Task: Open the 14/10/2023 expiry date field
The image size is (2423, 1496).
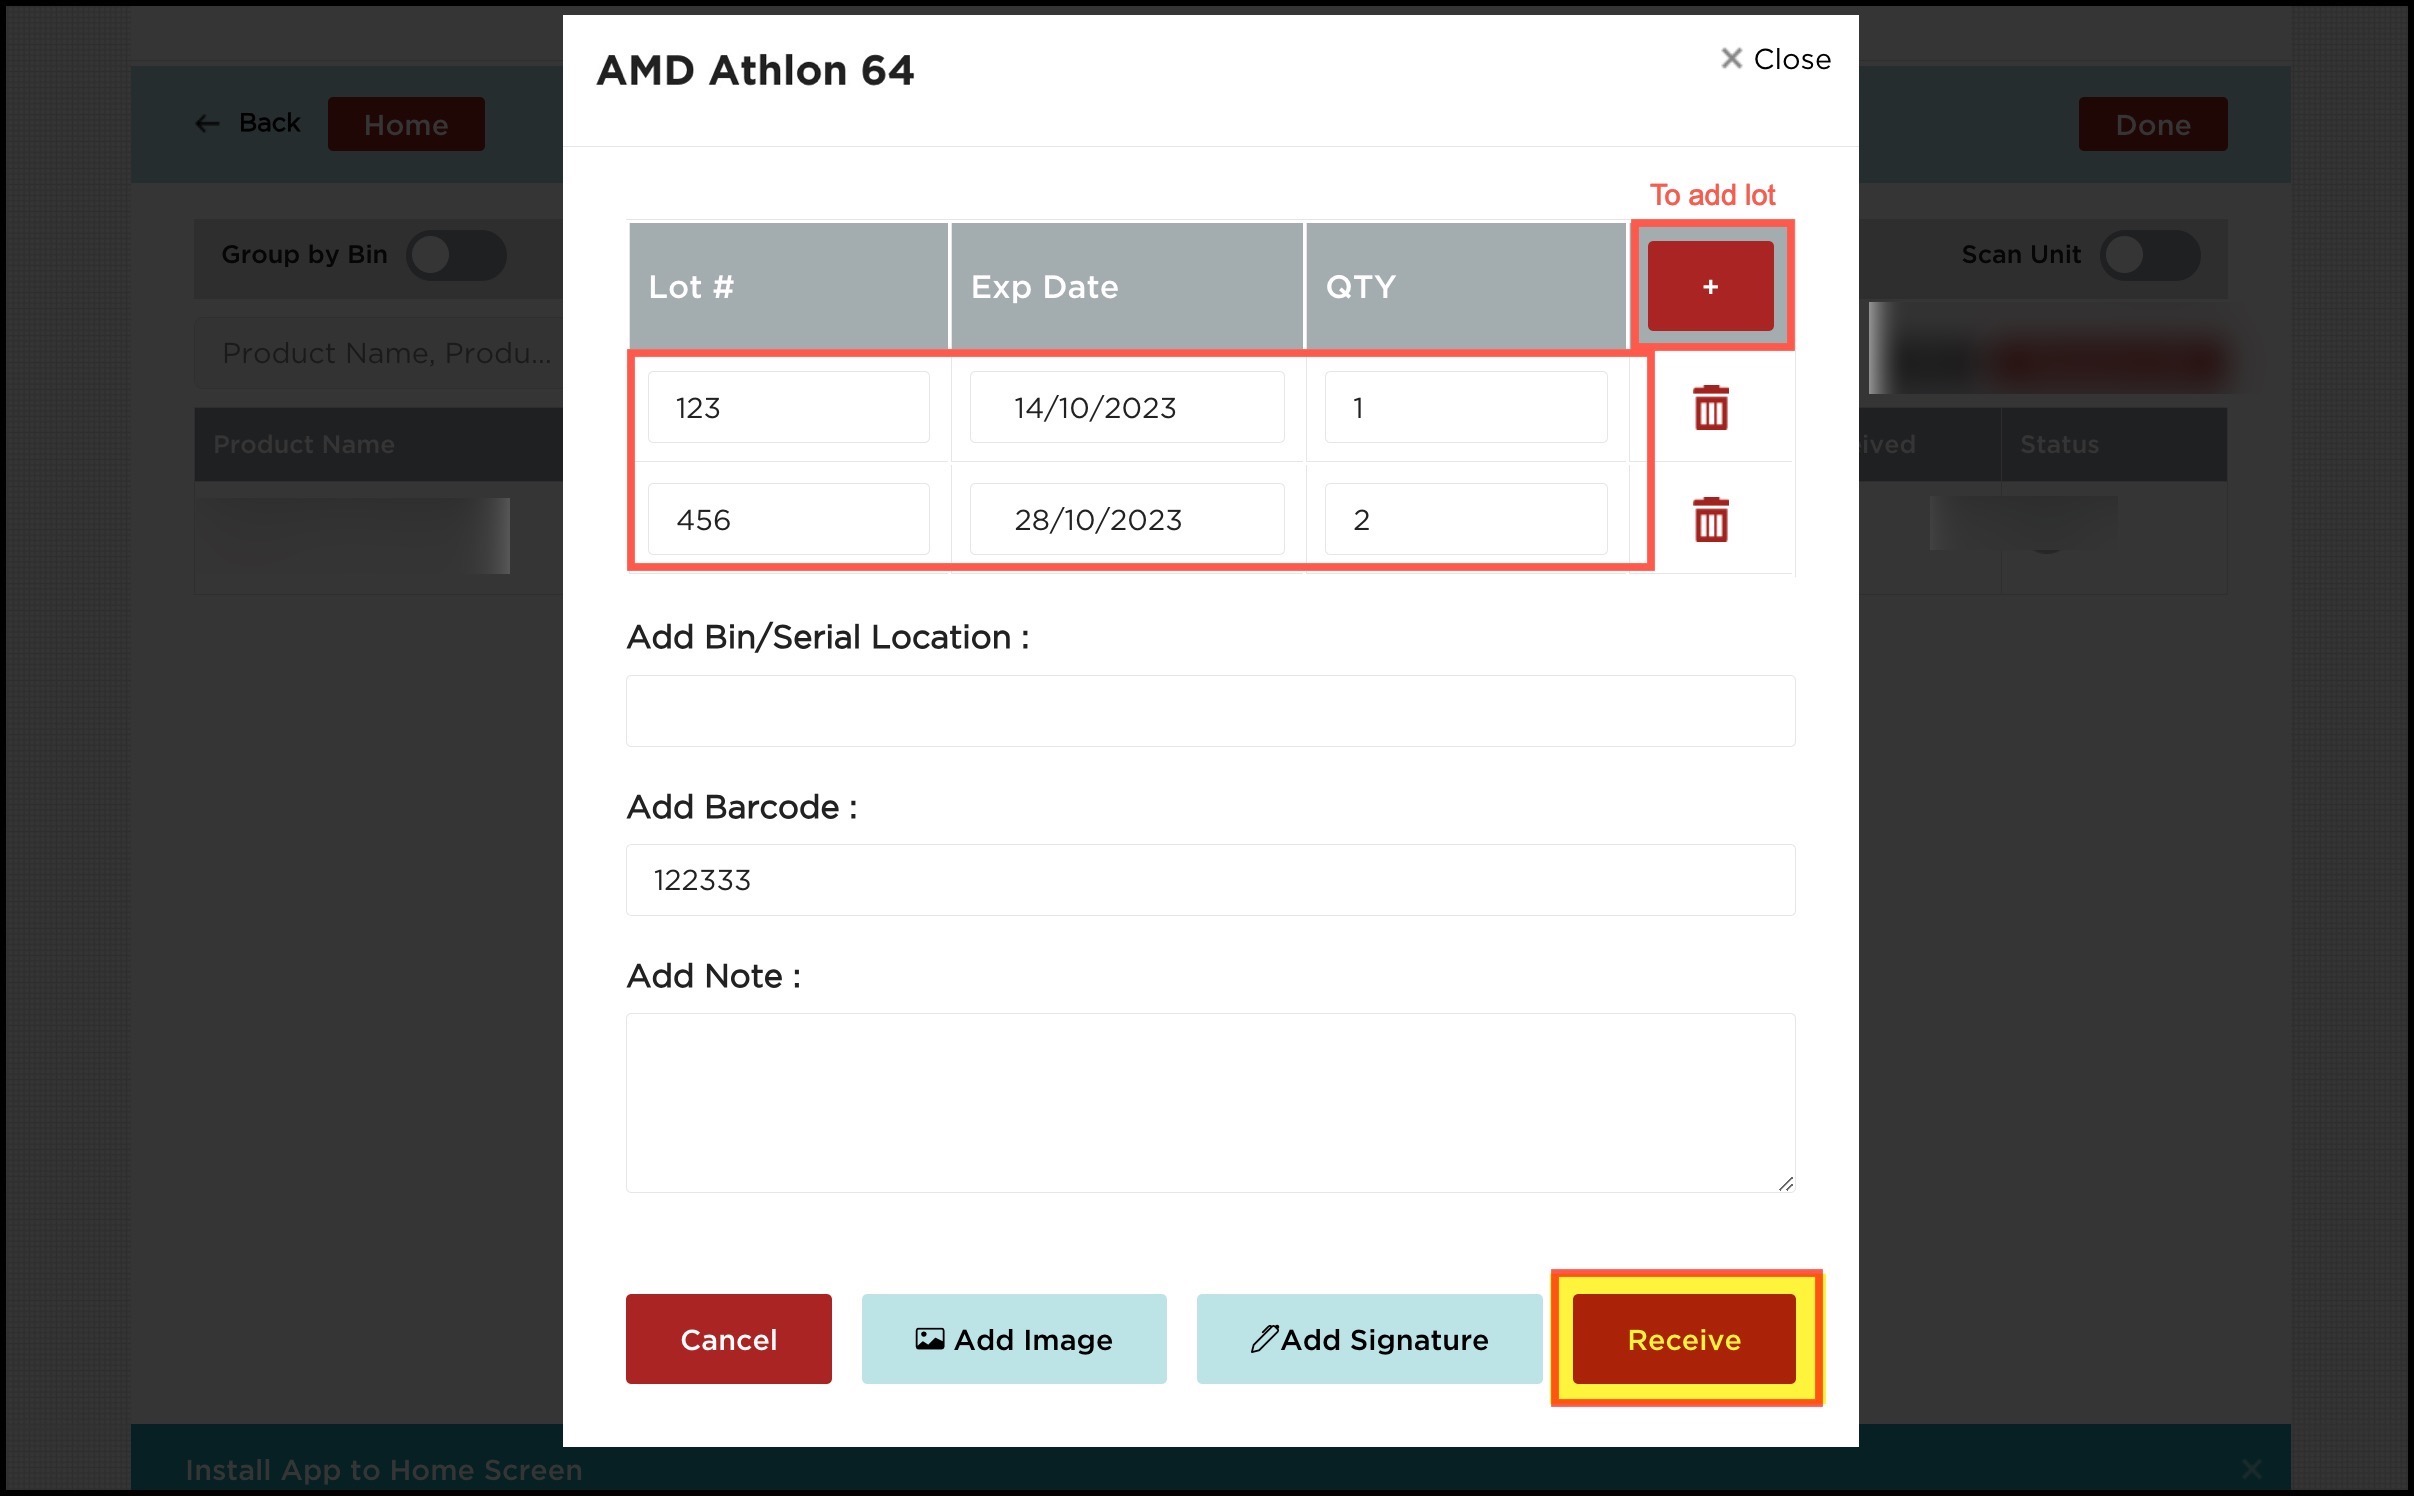Action: pos(1126,408)
